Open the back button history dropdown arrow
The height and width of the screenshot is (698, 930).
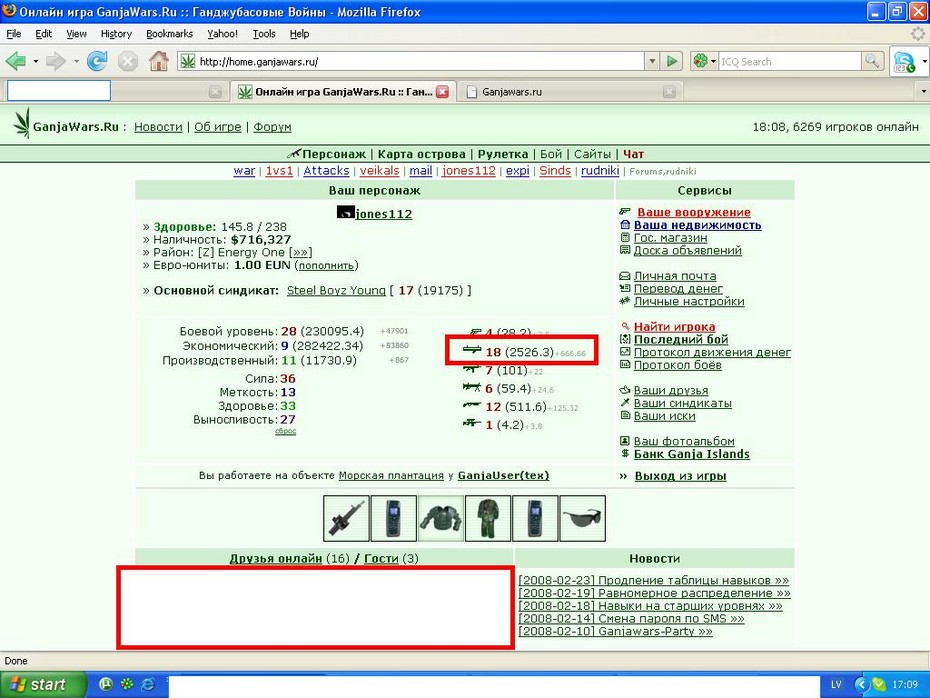36,61
